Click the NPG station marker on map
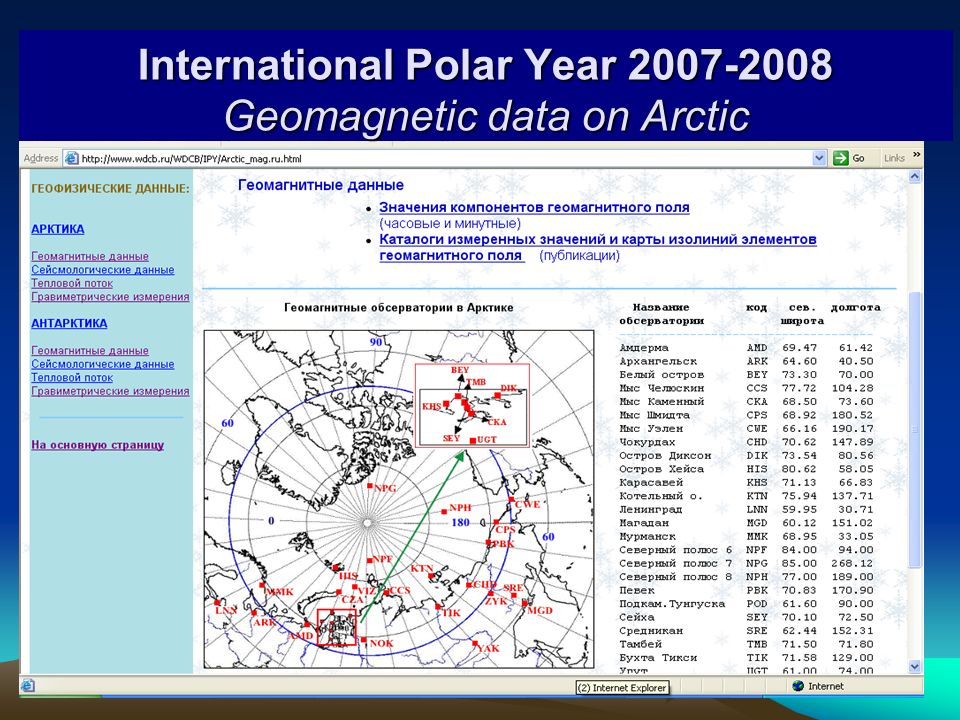 [370, 486]
